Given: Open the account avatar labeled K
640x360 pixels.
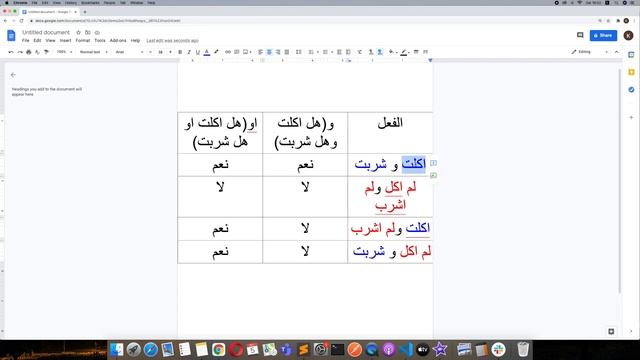Looking at the screenshot, I should [x=628, y=35].
